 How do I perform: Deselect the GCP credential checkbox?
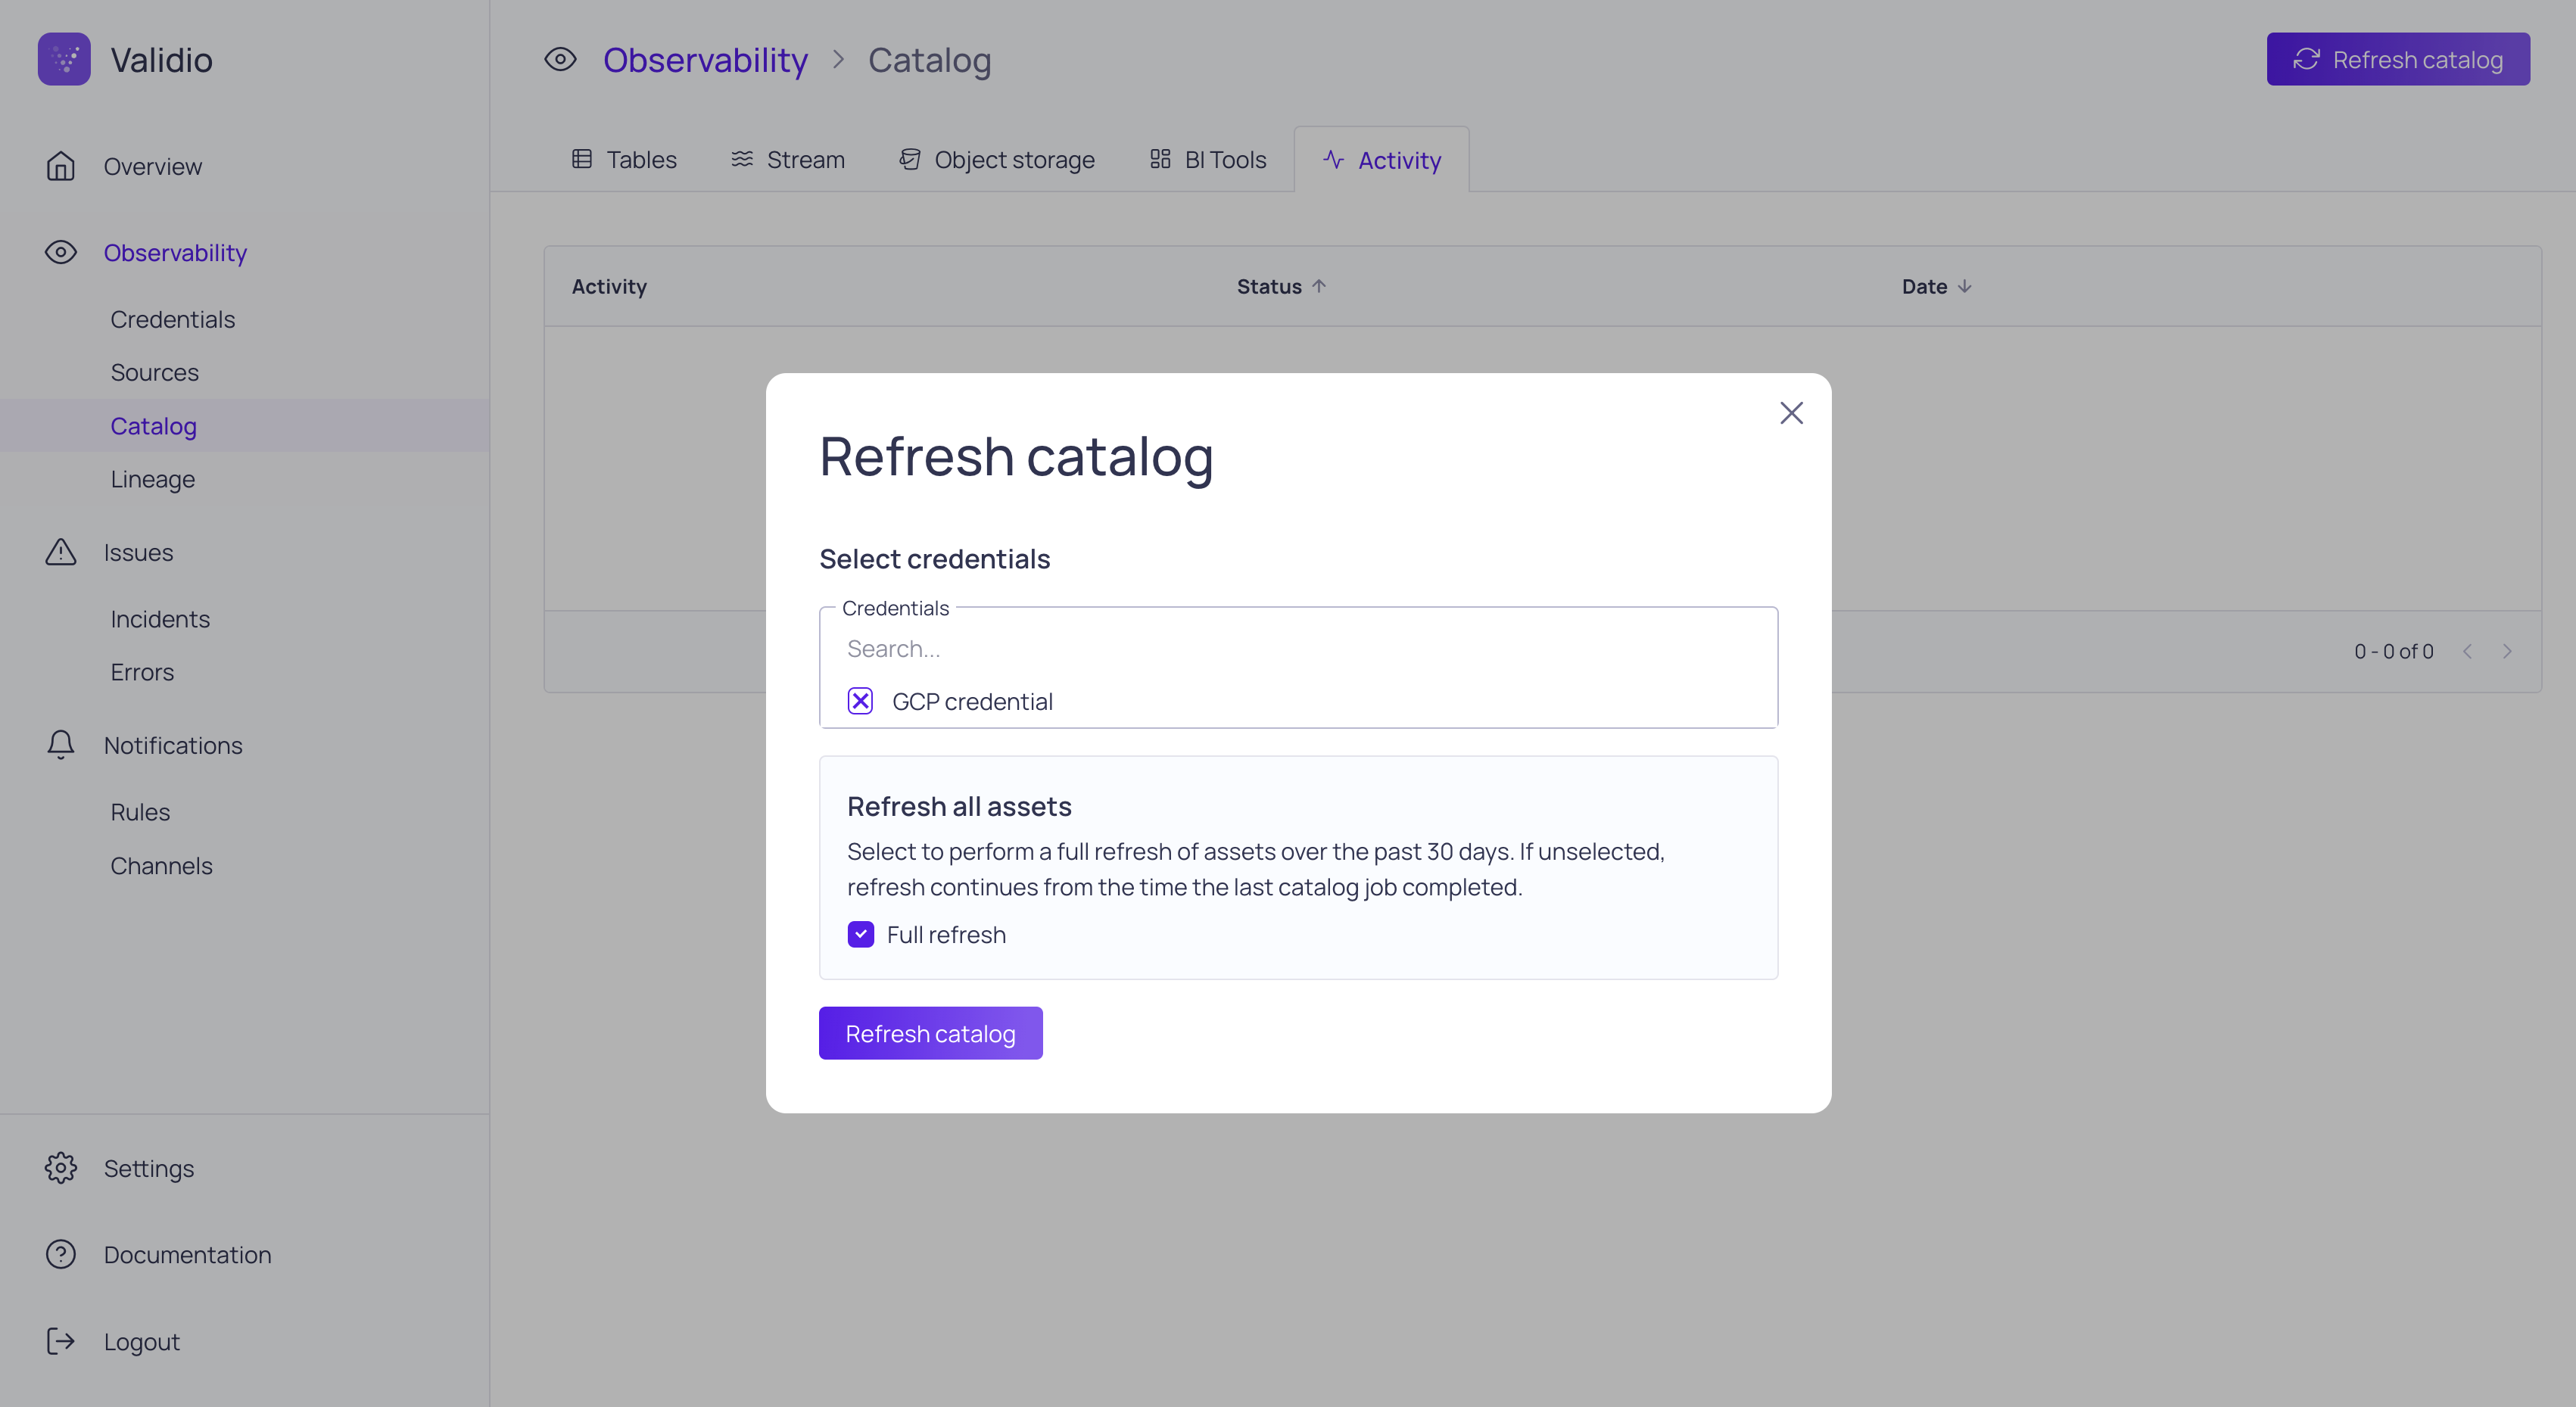click(x=860, y=701)
